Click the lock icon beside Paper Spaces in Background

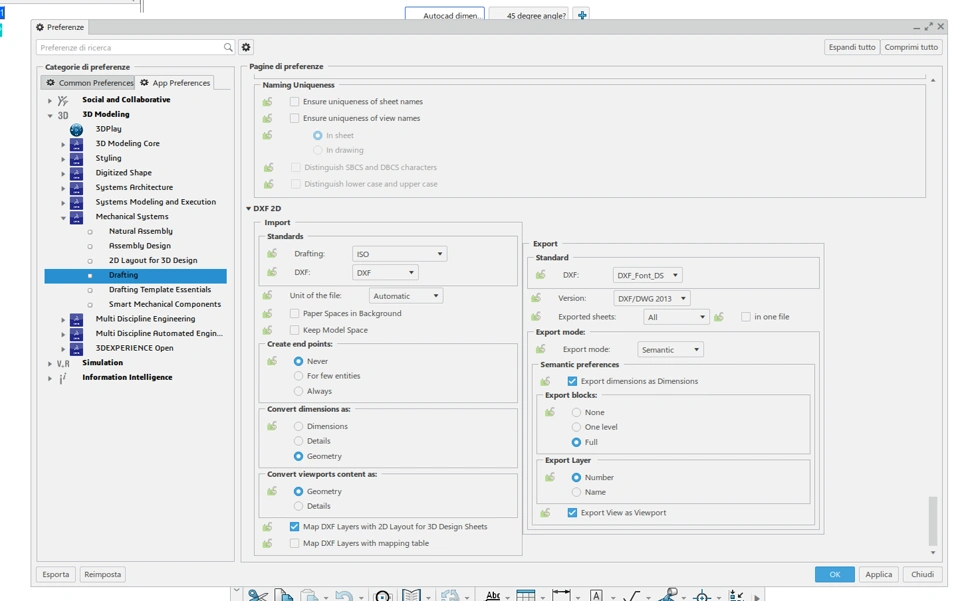268,313
